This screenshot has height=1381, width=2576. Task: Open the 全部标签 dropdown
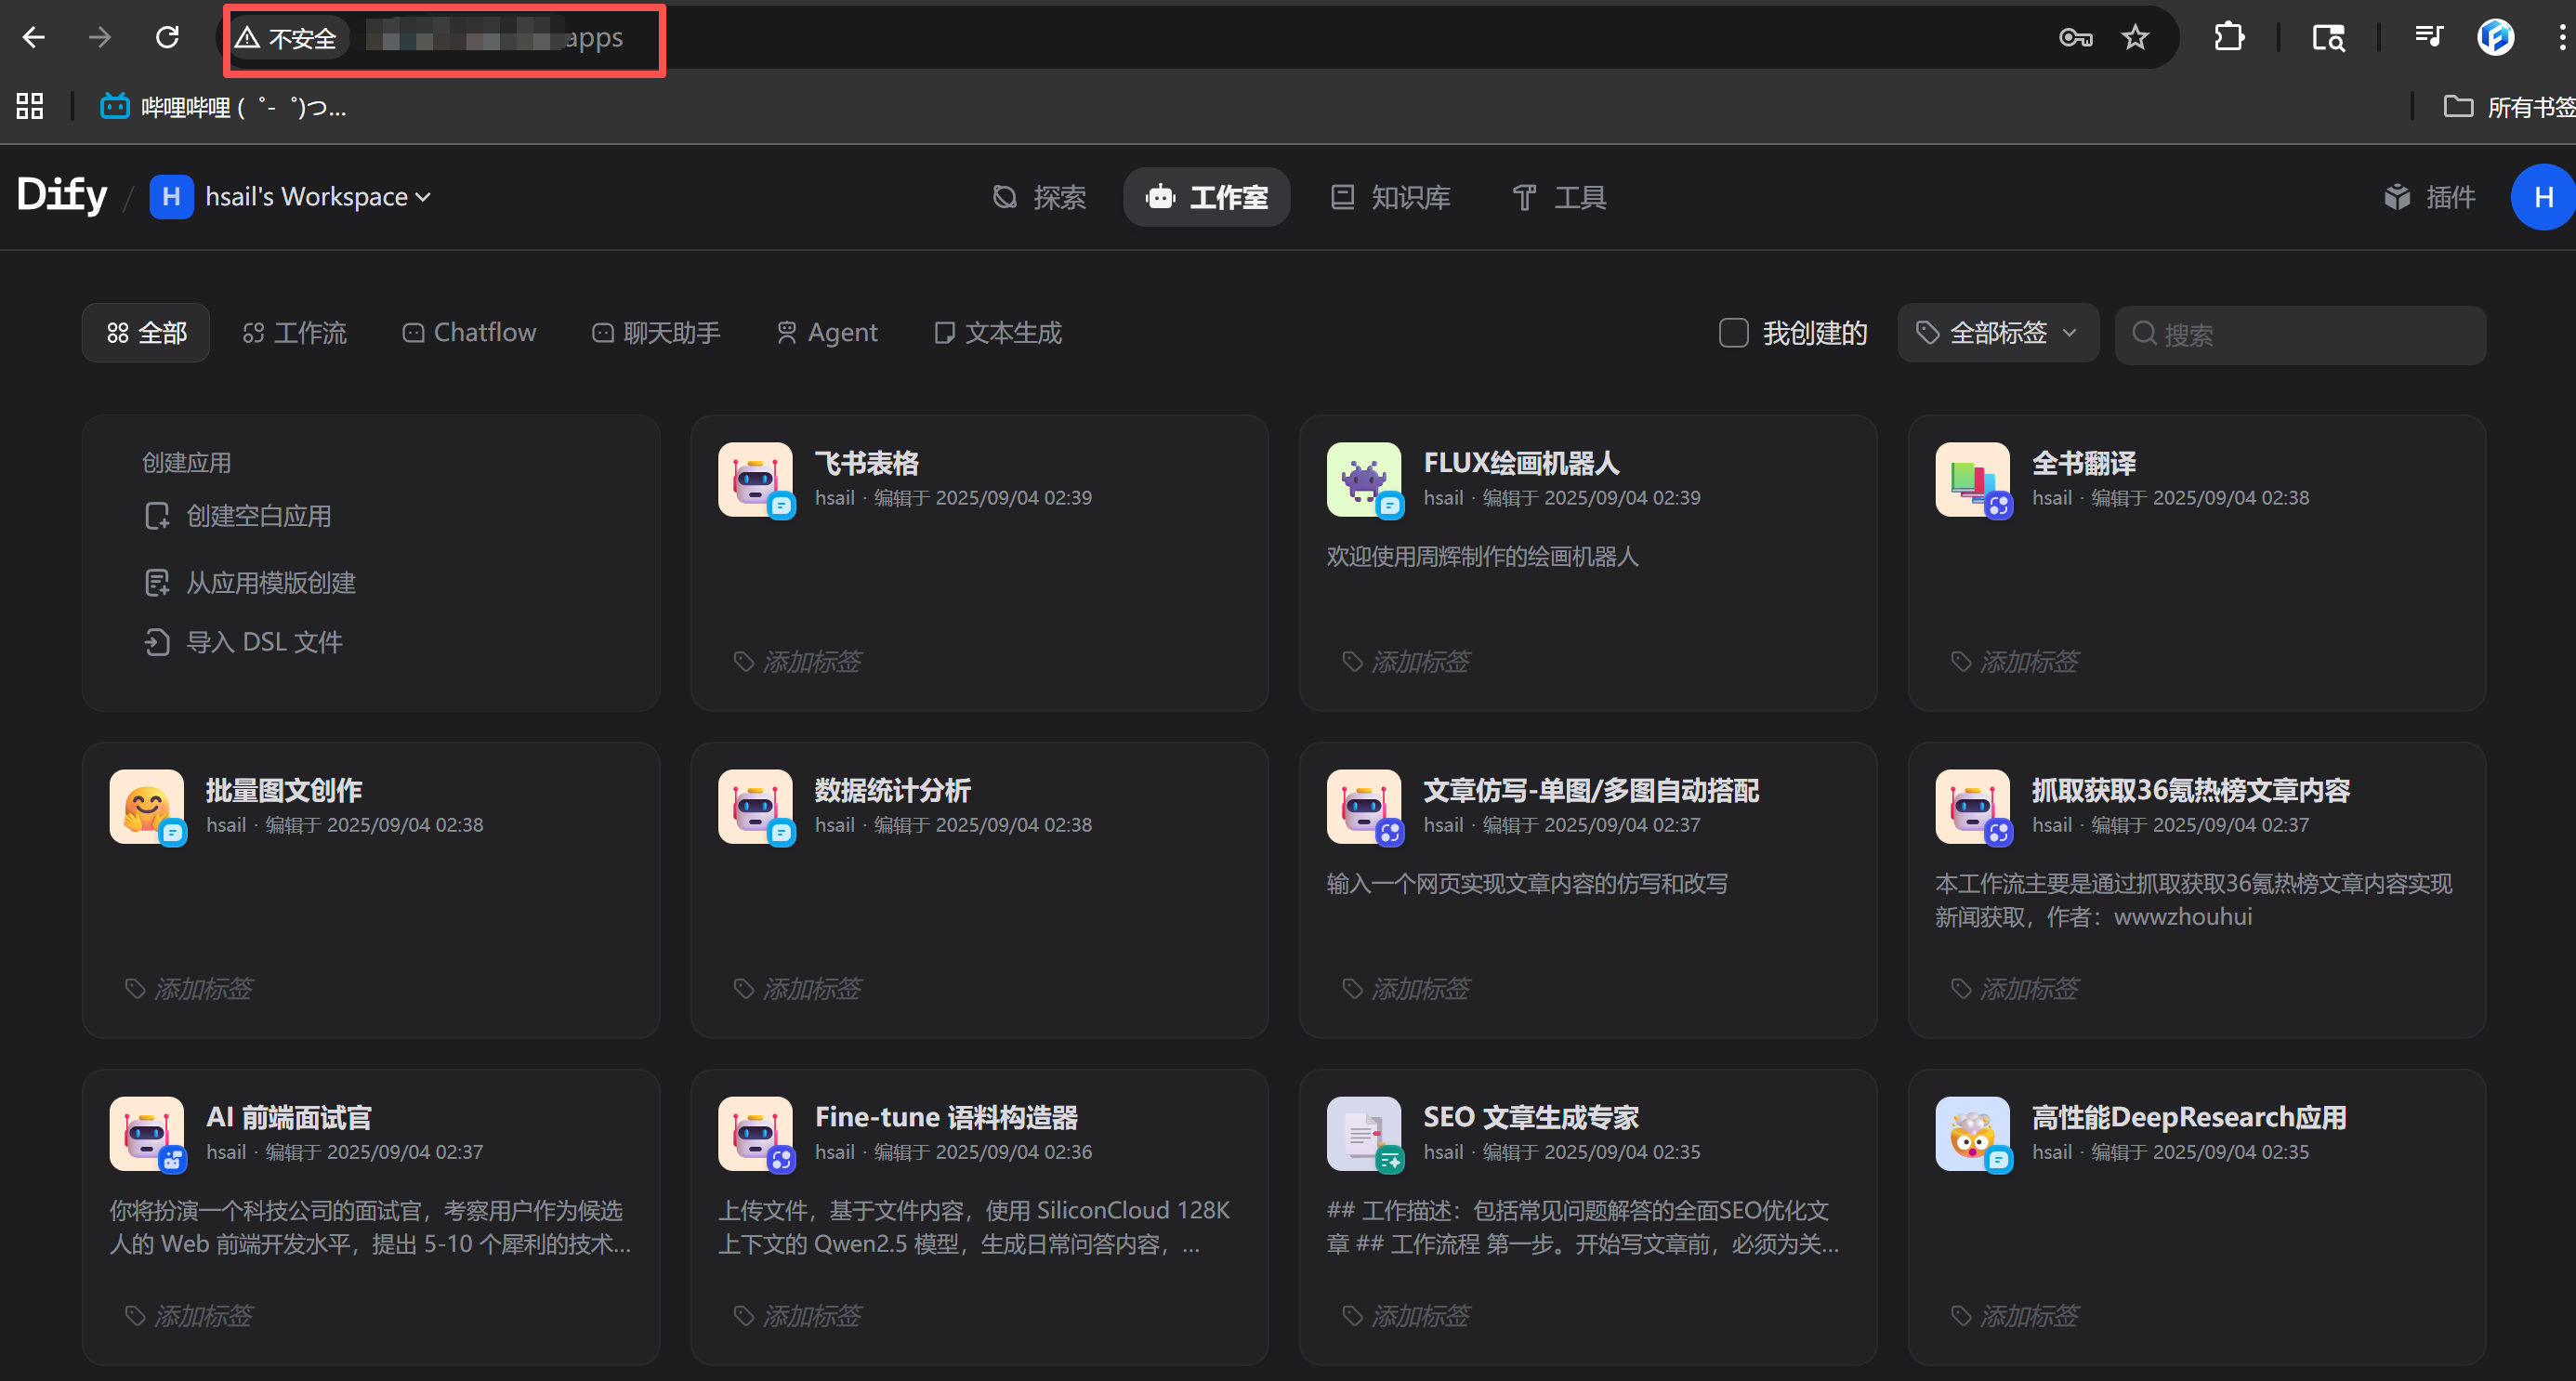(1997, 333)
